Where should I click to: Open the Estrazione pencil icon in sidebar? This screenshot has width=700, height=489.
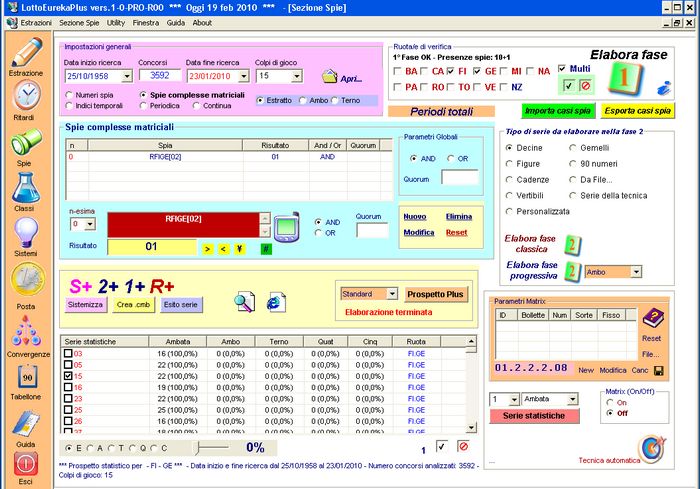coord(27,52)
